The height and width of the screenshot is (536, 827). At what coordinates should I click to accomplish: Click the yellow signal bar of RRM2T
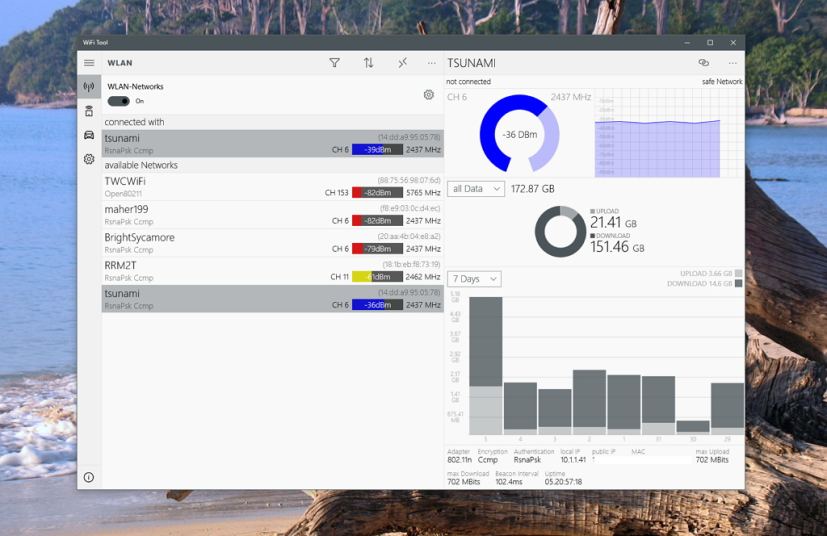click(377, 276)
